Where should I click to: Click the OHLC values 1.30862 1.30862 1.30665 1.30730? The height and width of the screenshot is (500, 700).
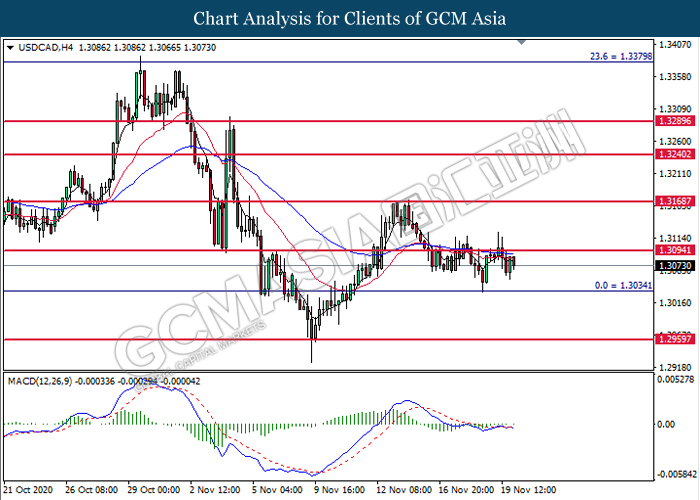147,47
